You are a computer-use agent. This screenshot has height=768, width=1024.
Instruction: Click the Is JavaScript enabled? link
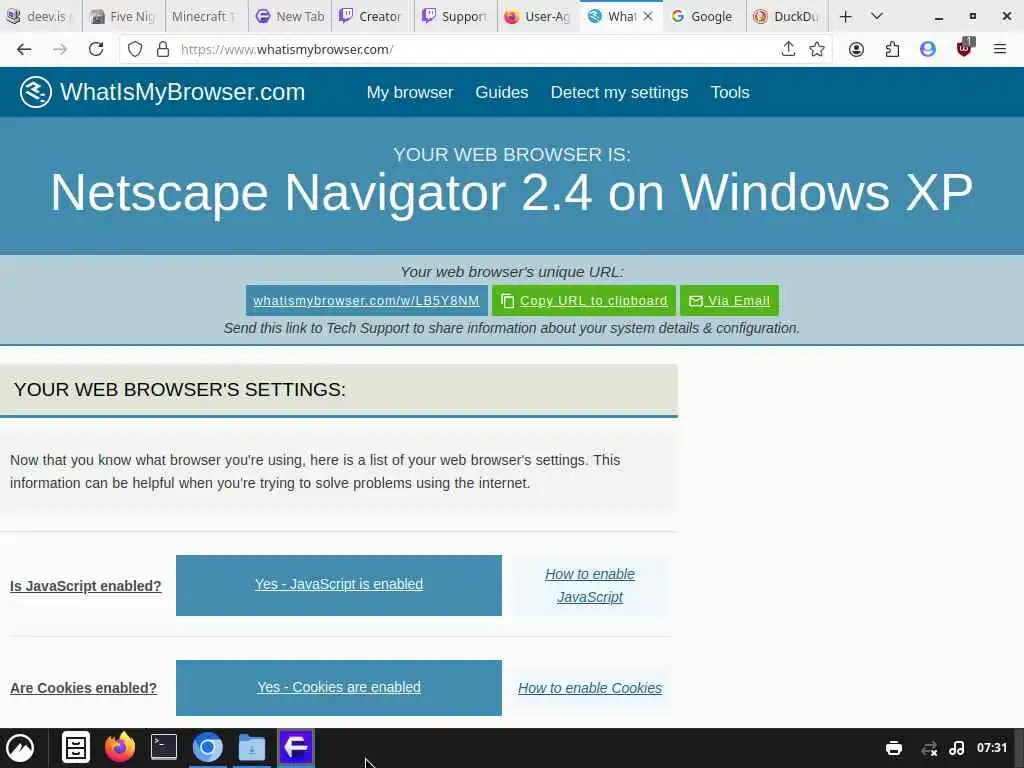86,586
